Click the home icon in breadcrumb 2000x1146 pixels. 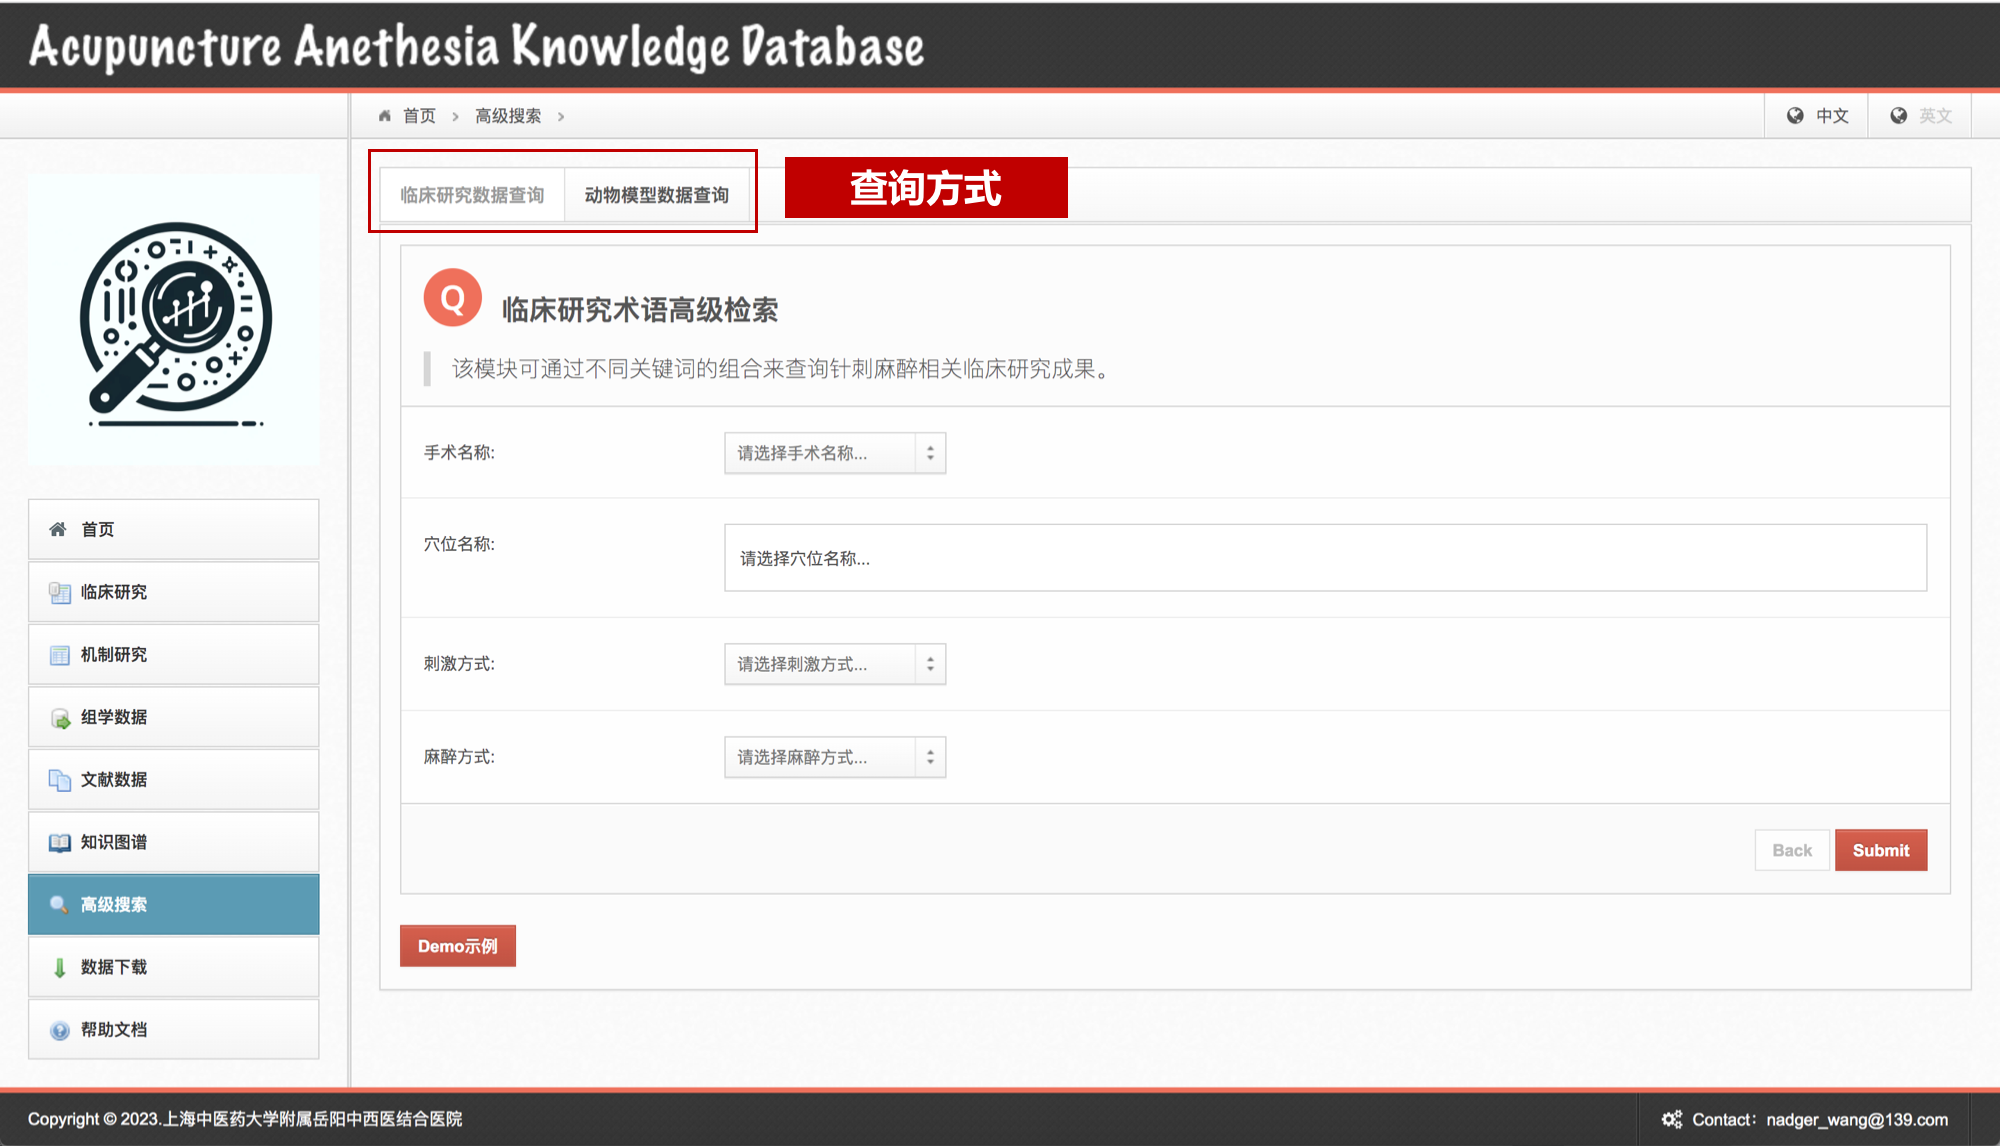pos(385,116)
